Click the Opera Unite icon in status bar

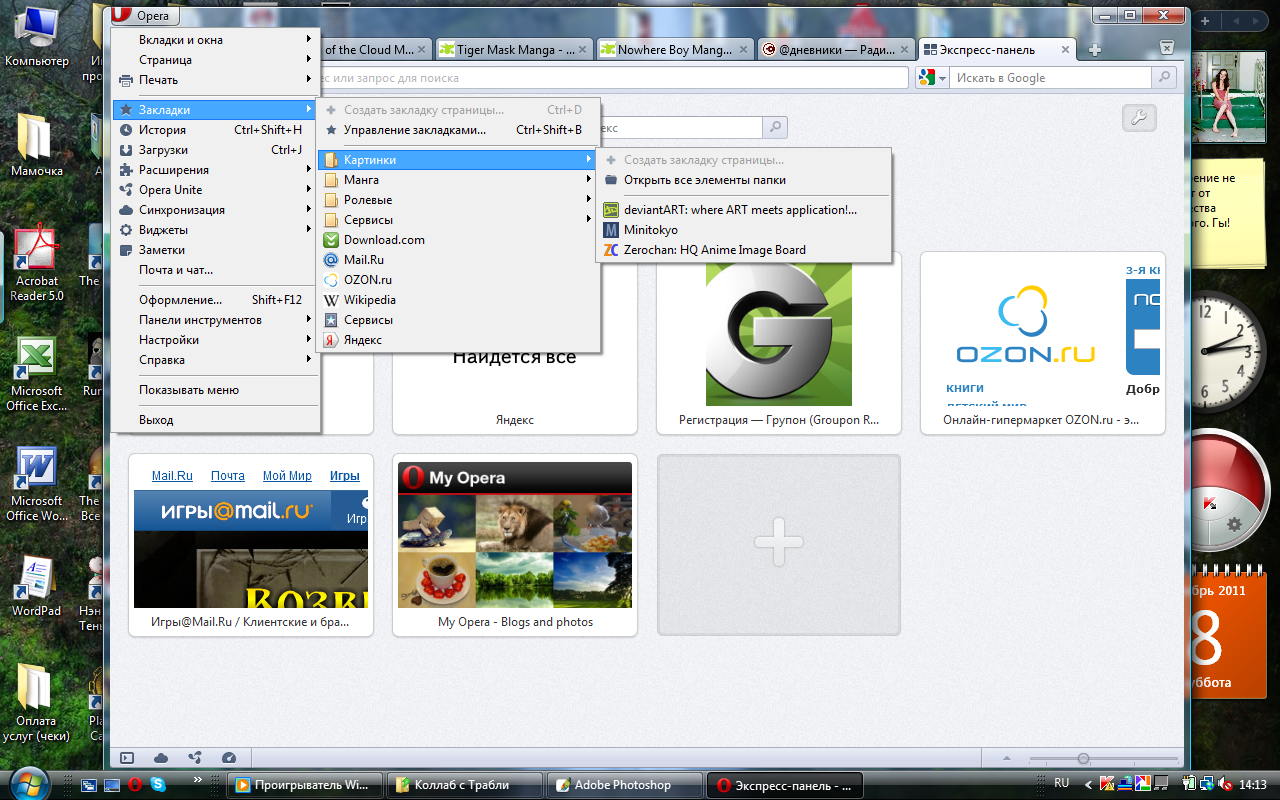[195, 758]
